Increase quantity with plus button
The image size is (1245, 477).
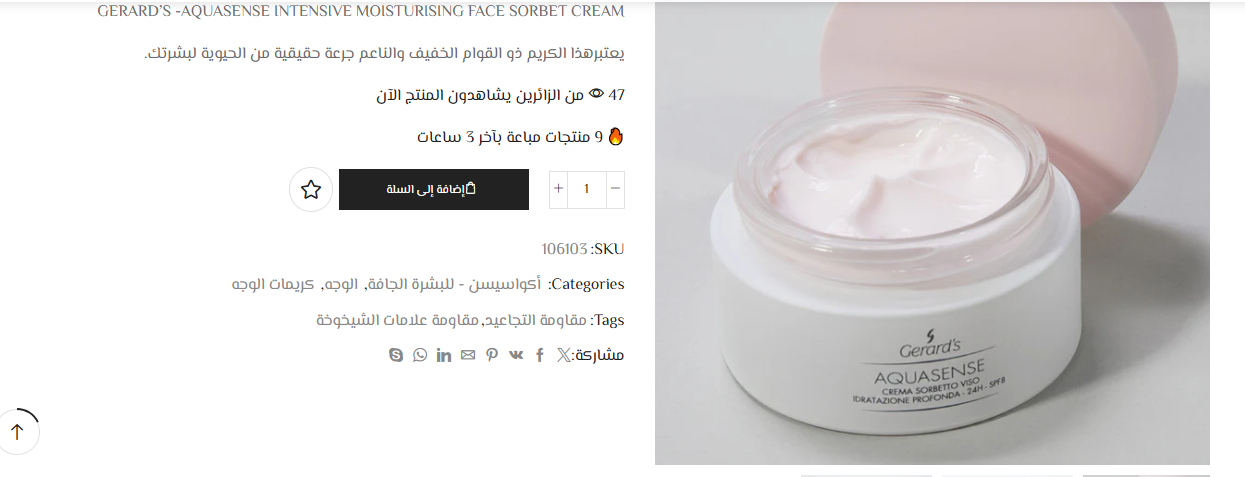[558, 189]
